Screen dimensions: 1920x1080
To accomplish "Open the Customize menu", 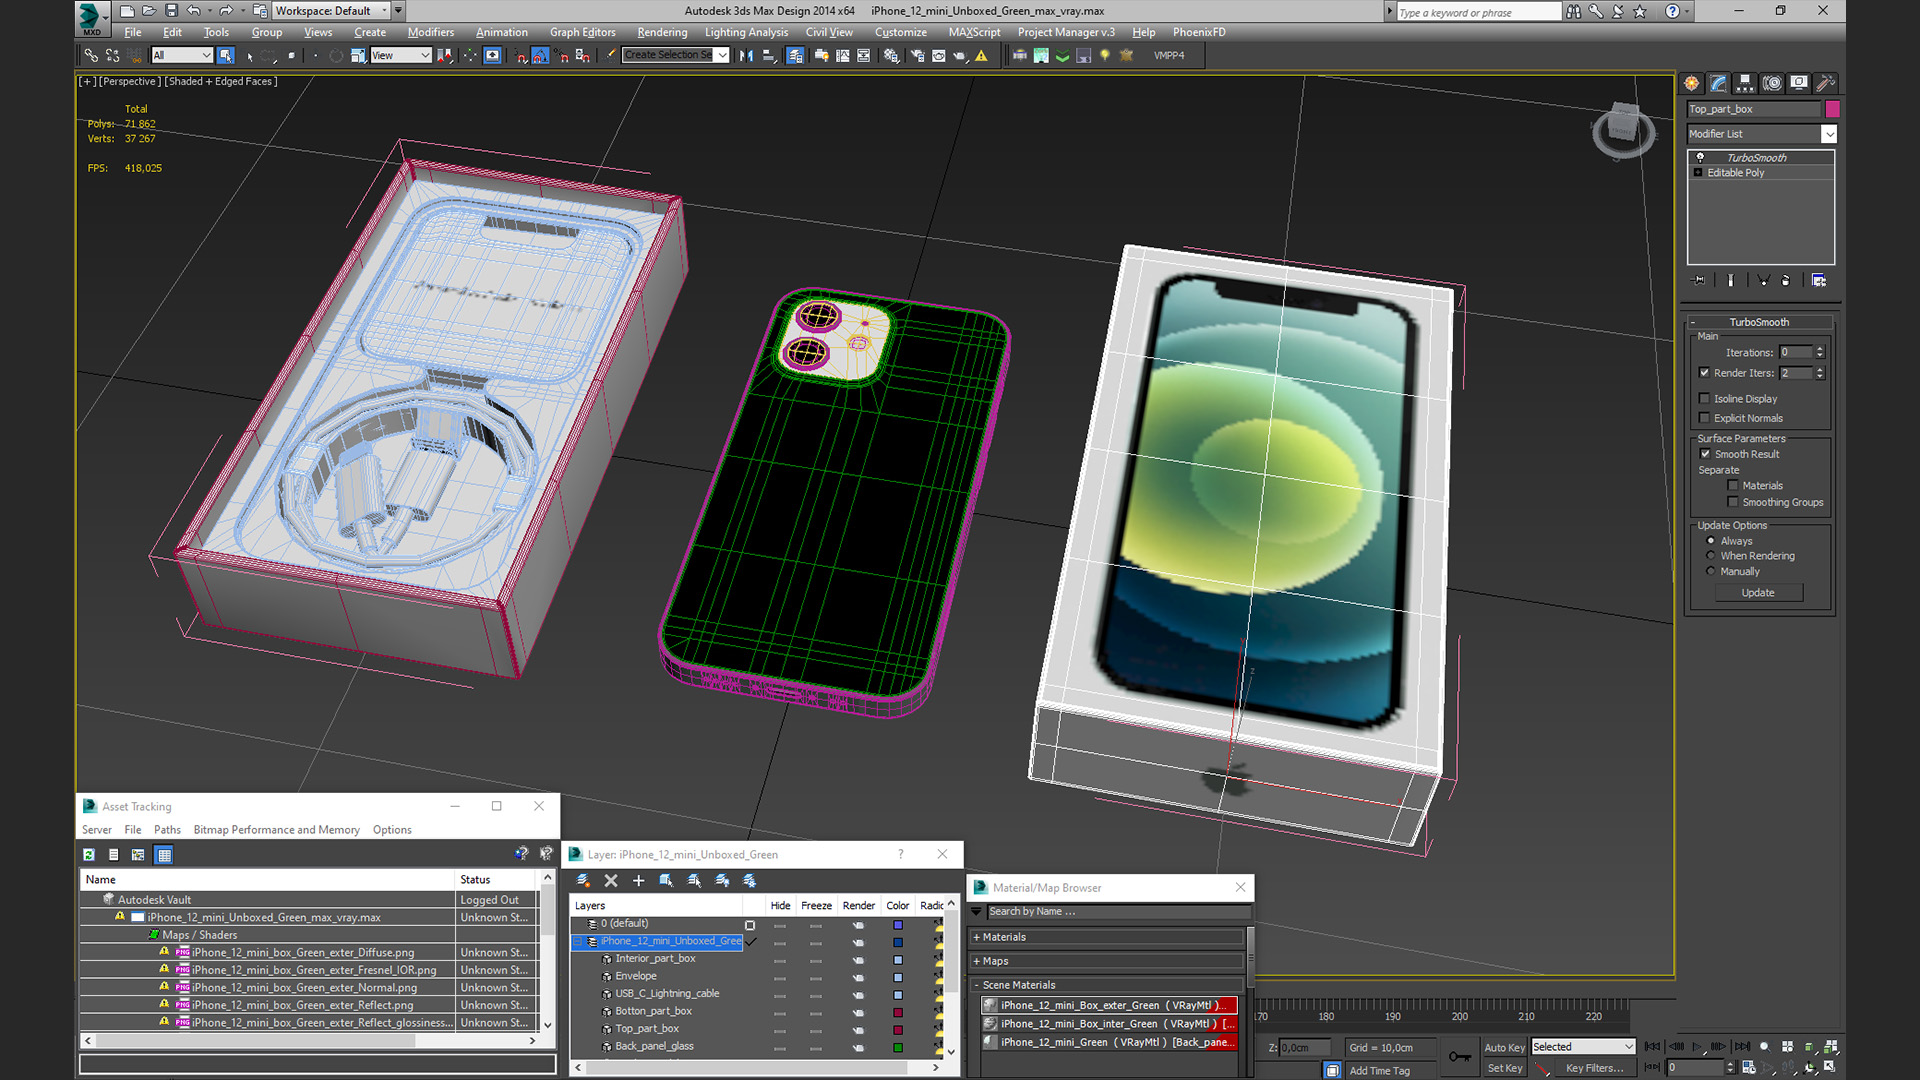I will 900,32.
